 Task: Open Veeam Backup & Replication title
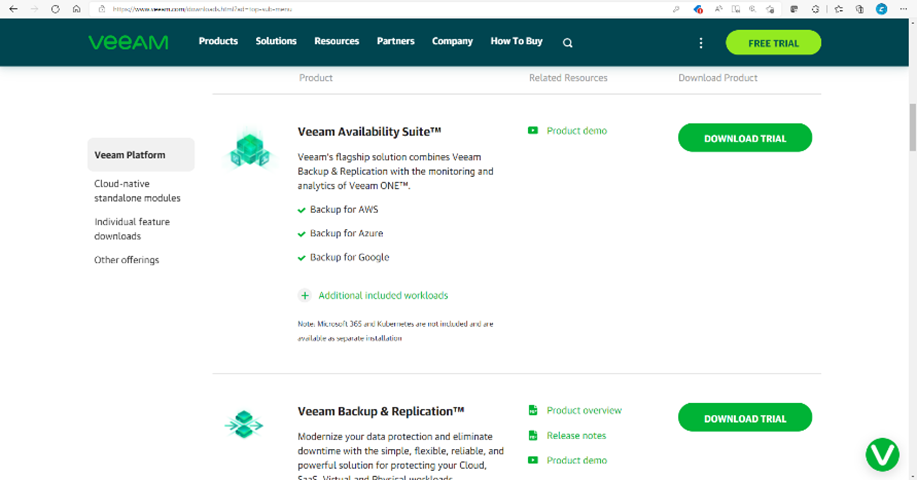(x=381, y=411)
